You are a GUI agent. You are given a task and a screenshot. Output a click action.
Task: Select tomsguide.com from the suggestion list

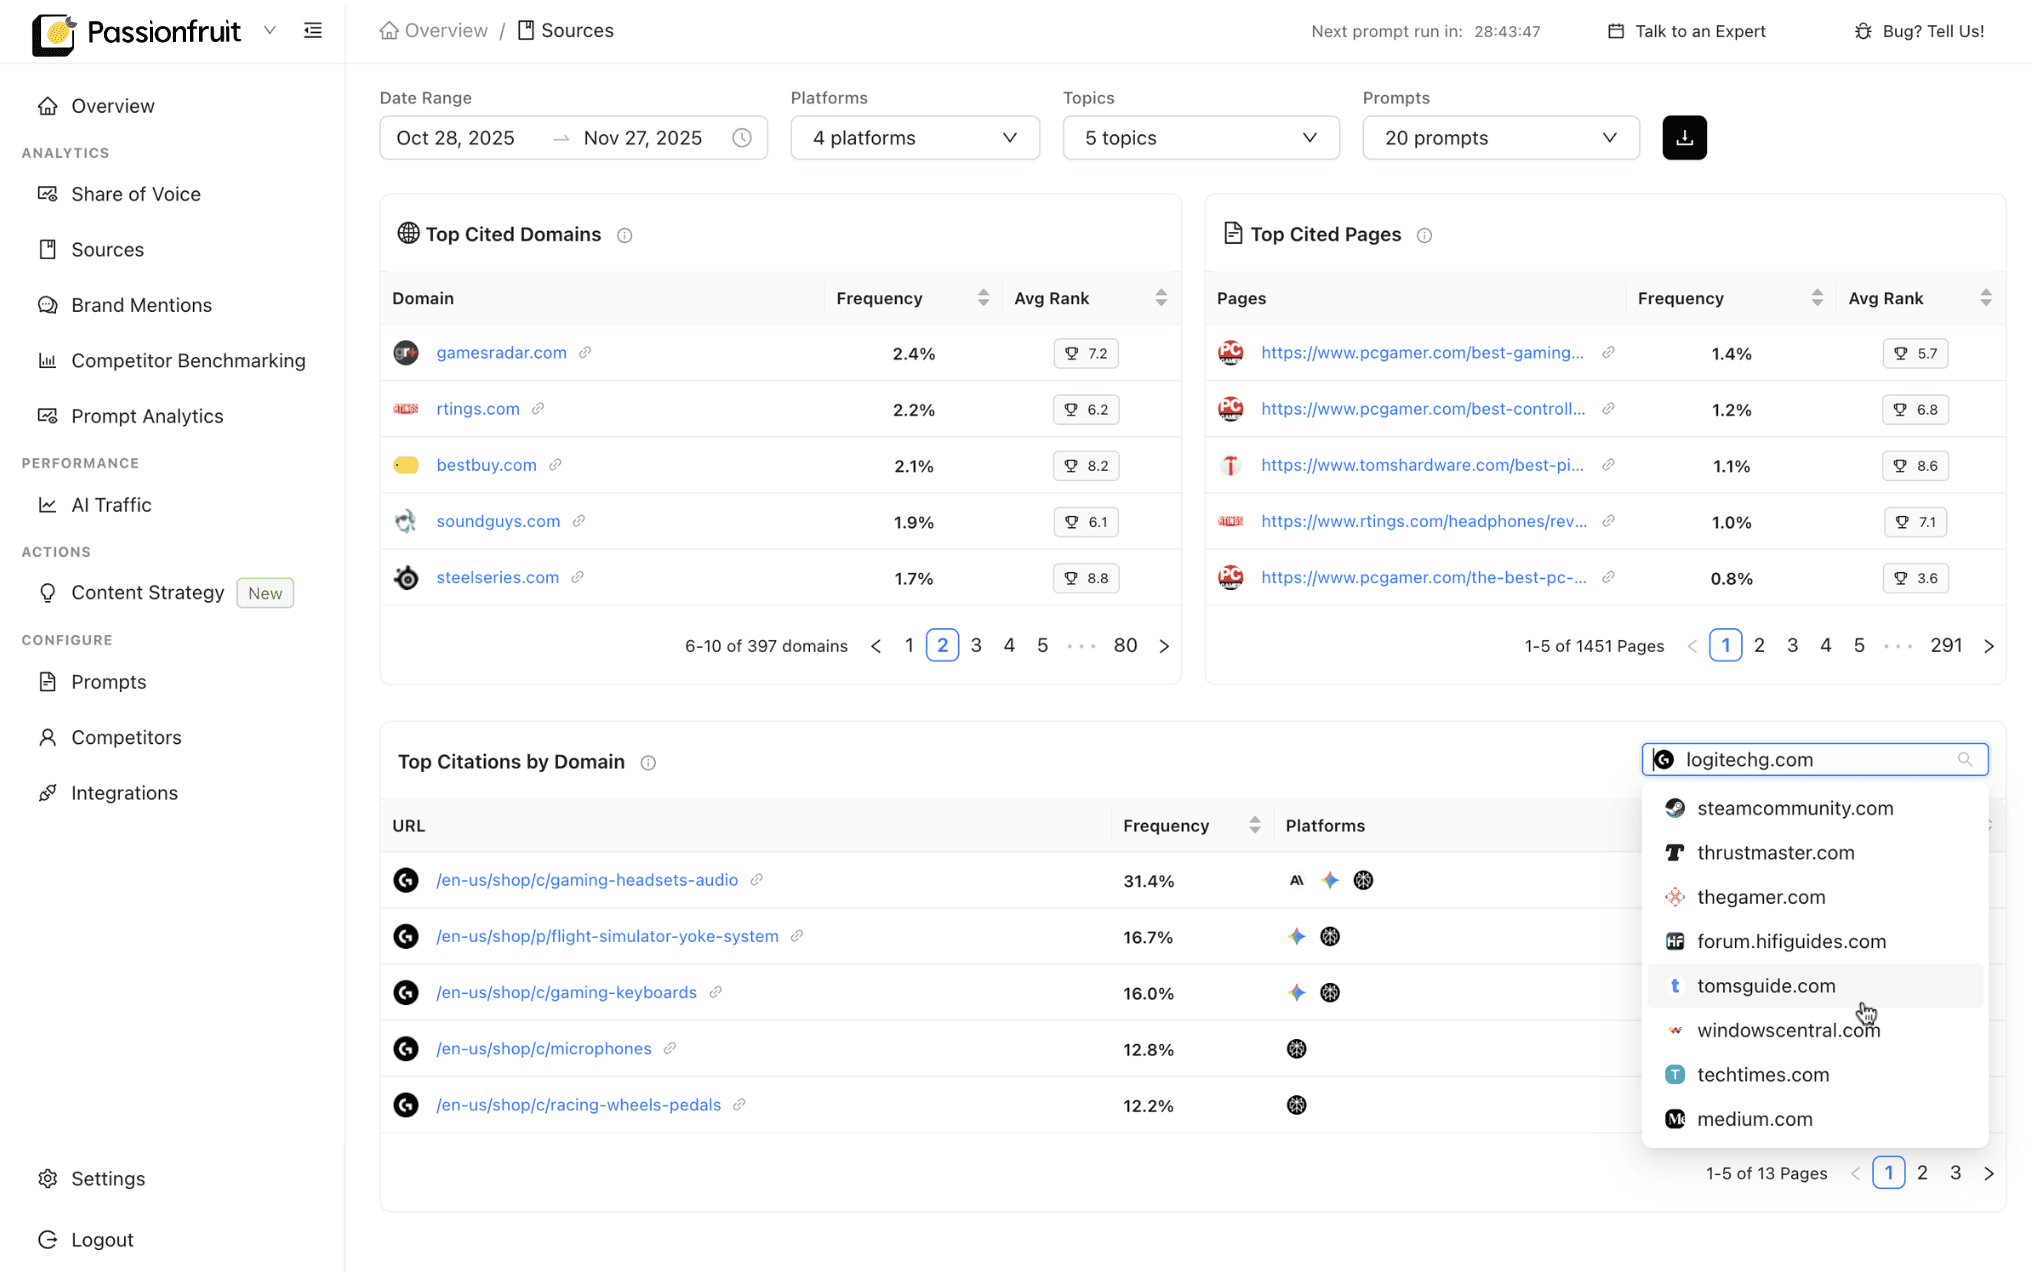coord(1766,985)
